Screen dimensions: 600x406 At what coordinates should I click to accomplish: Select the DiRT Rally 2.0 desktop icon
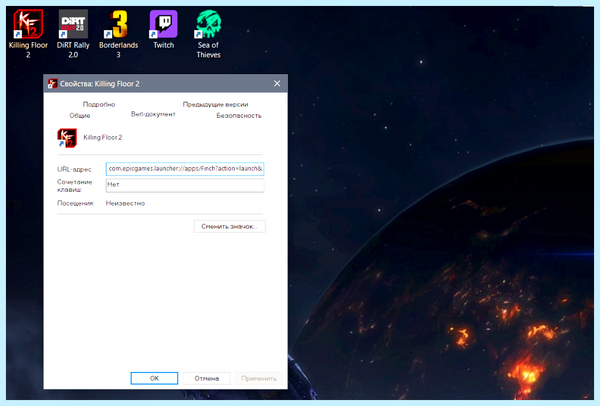point(73,34)
